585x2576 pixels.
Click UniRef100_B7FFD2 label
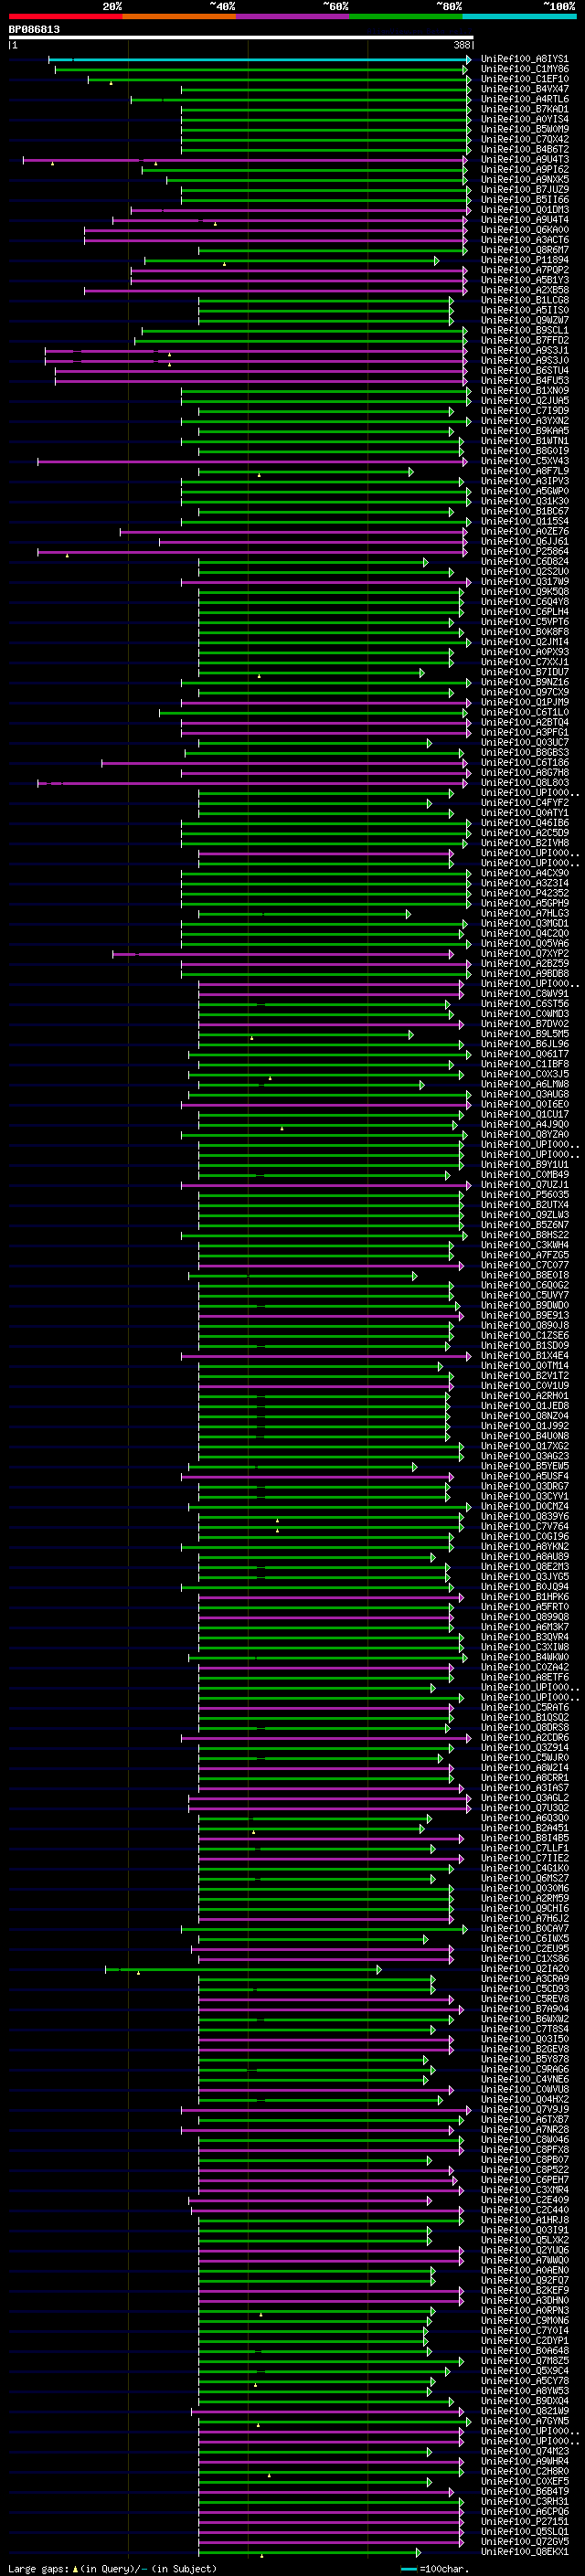pyautogui.click(x=524, y=341)
